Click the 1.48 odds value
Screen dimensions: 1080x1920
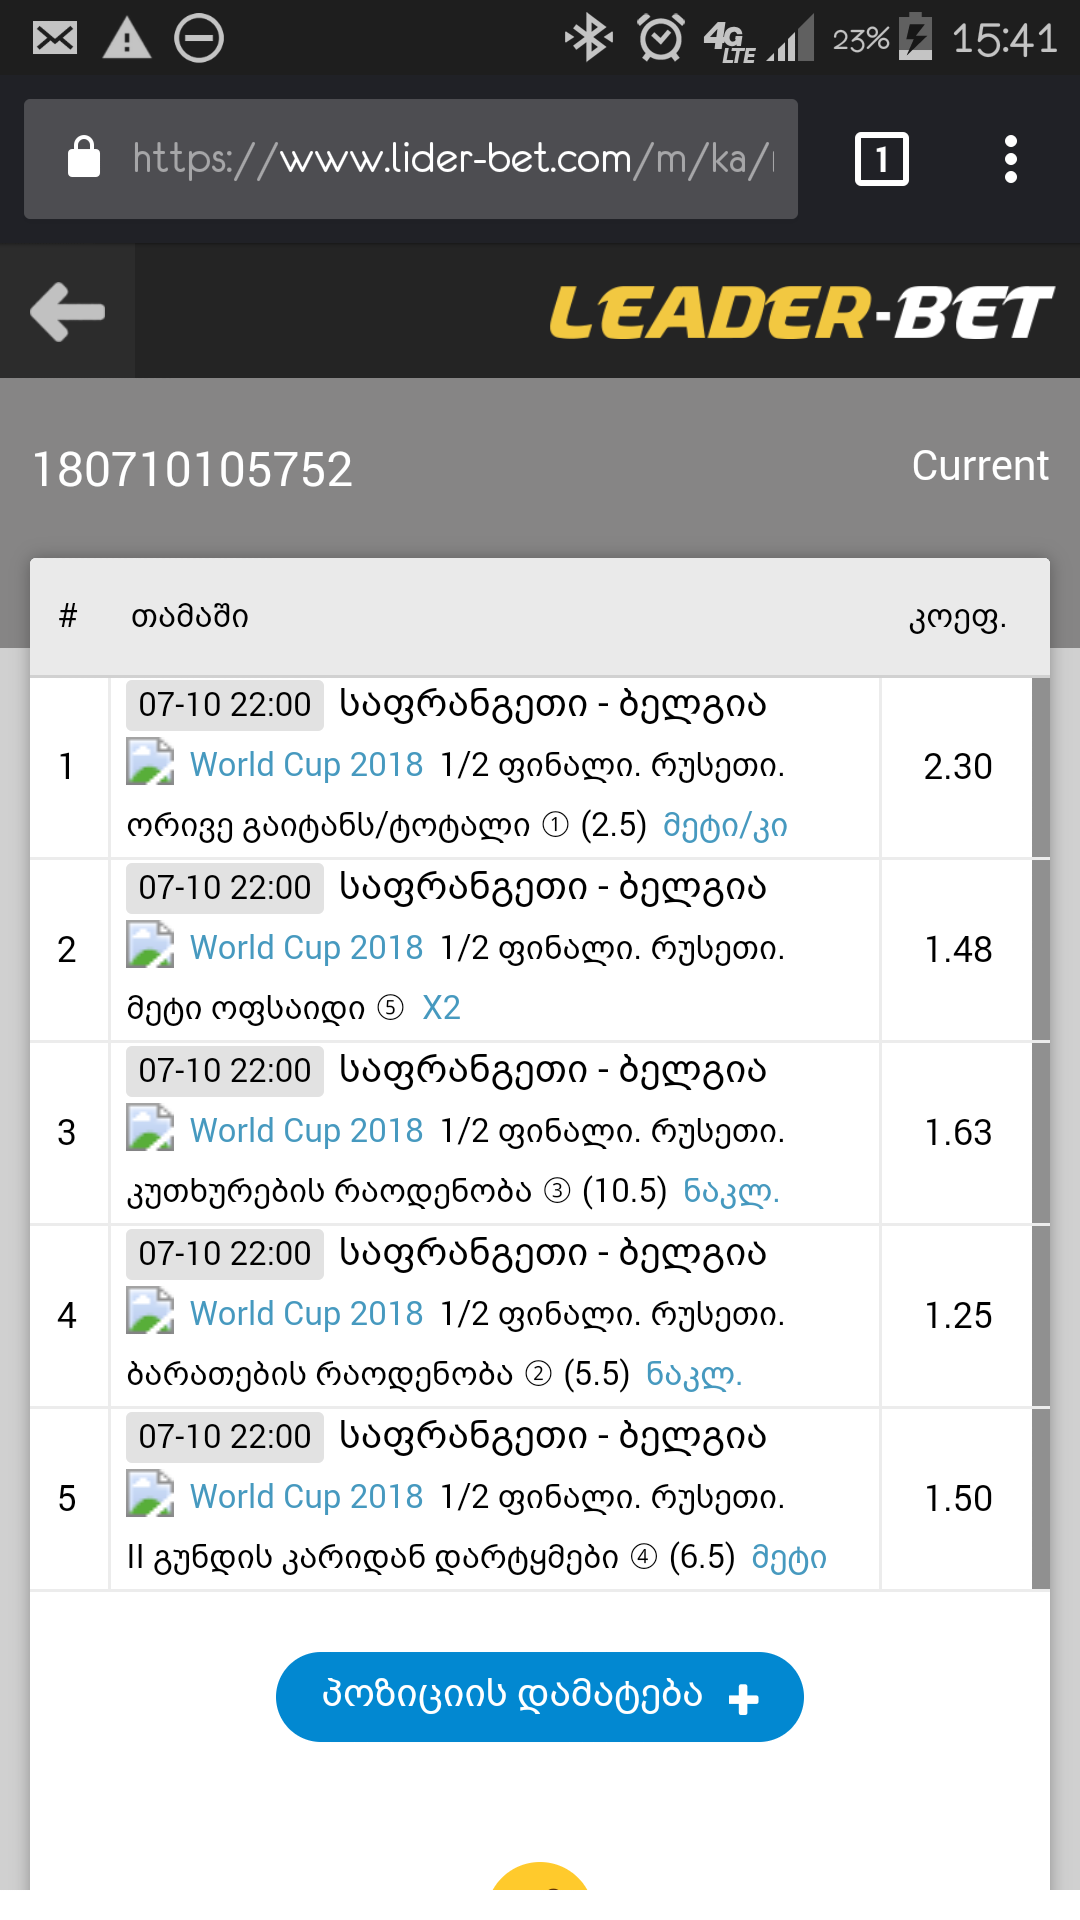pos(958,950)
